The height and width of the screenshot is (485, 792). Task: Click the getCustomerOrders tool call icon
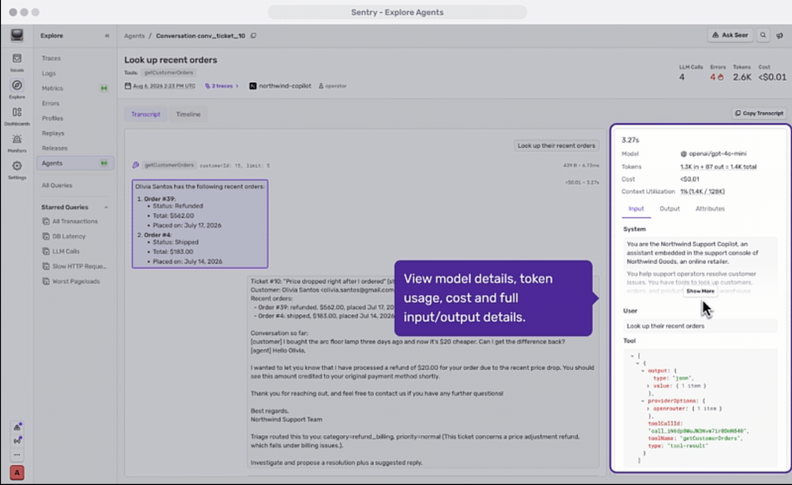[135, 165]
